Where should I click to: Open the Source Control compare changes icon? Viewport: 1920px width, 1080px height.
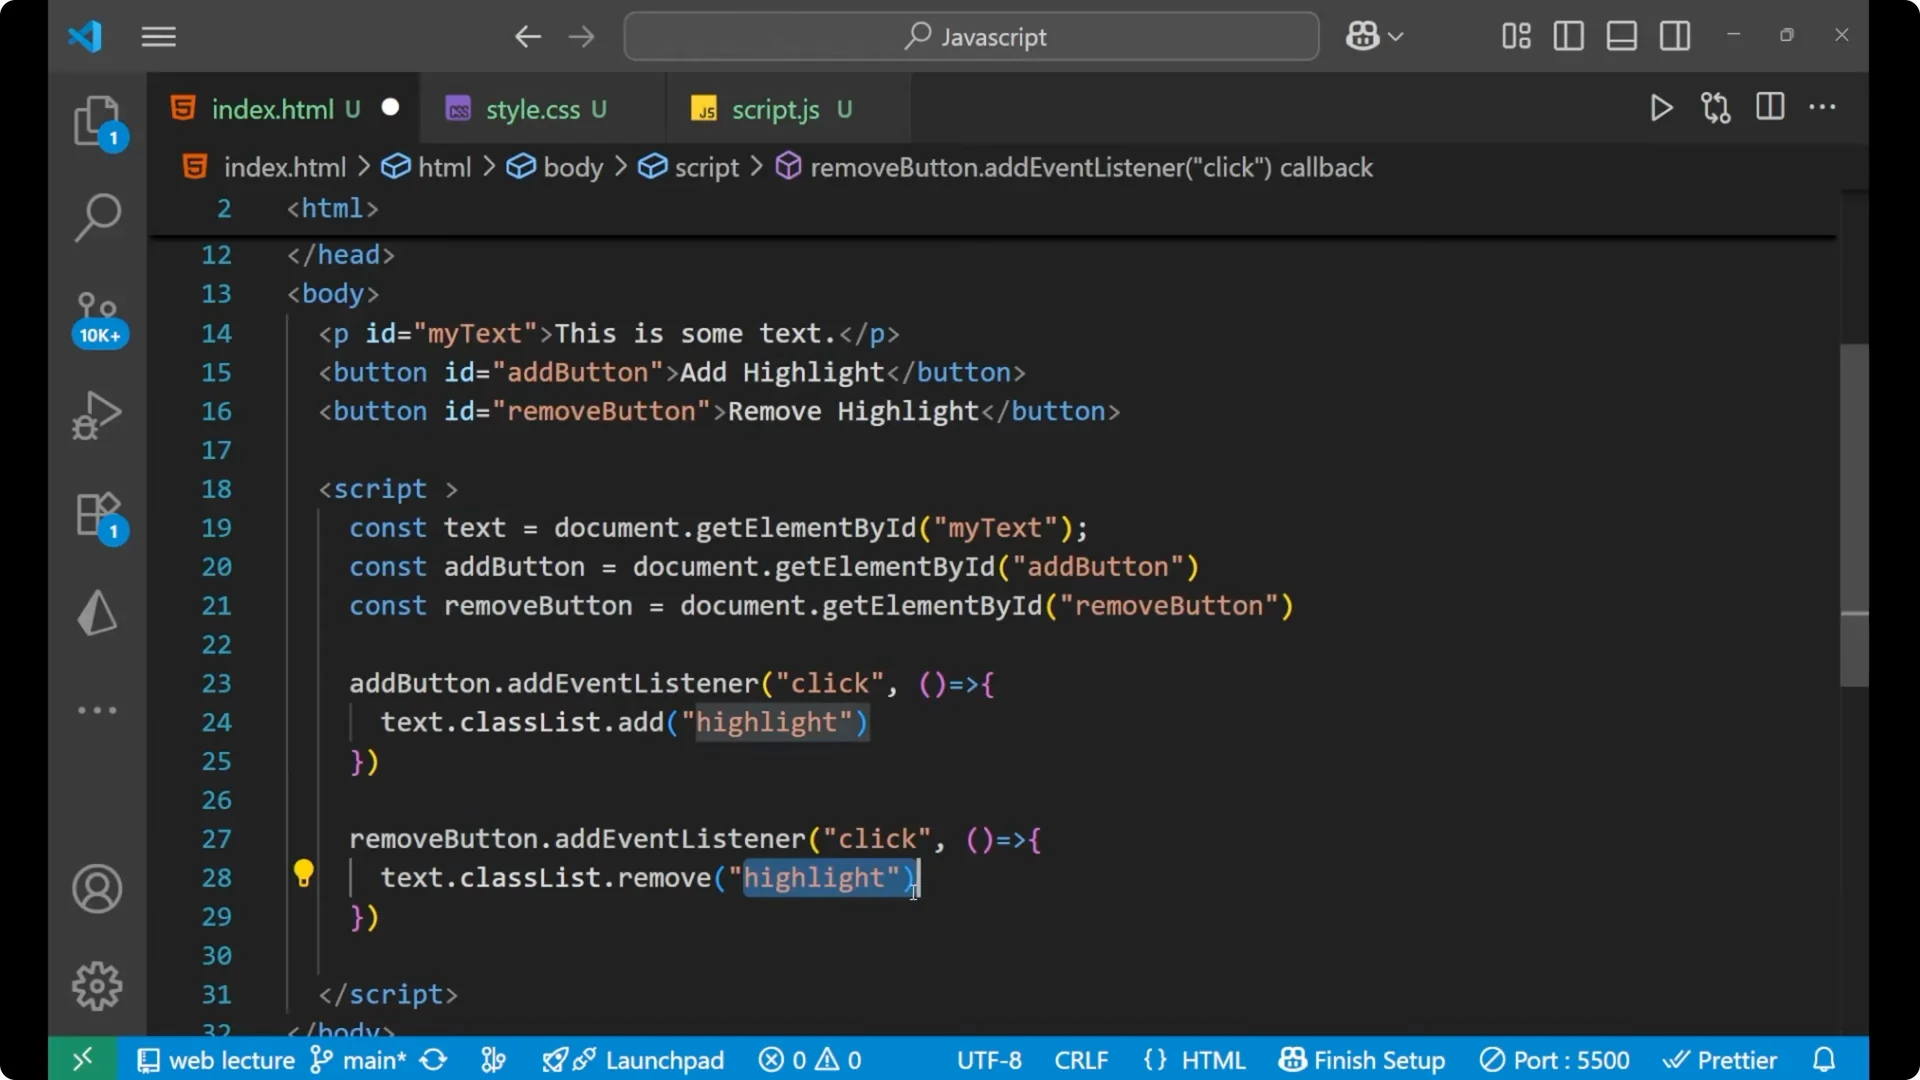coord(1715,108)
